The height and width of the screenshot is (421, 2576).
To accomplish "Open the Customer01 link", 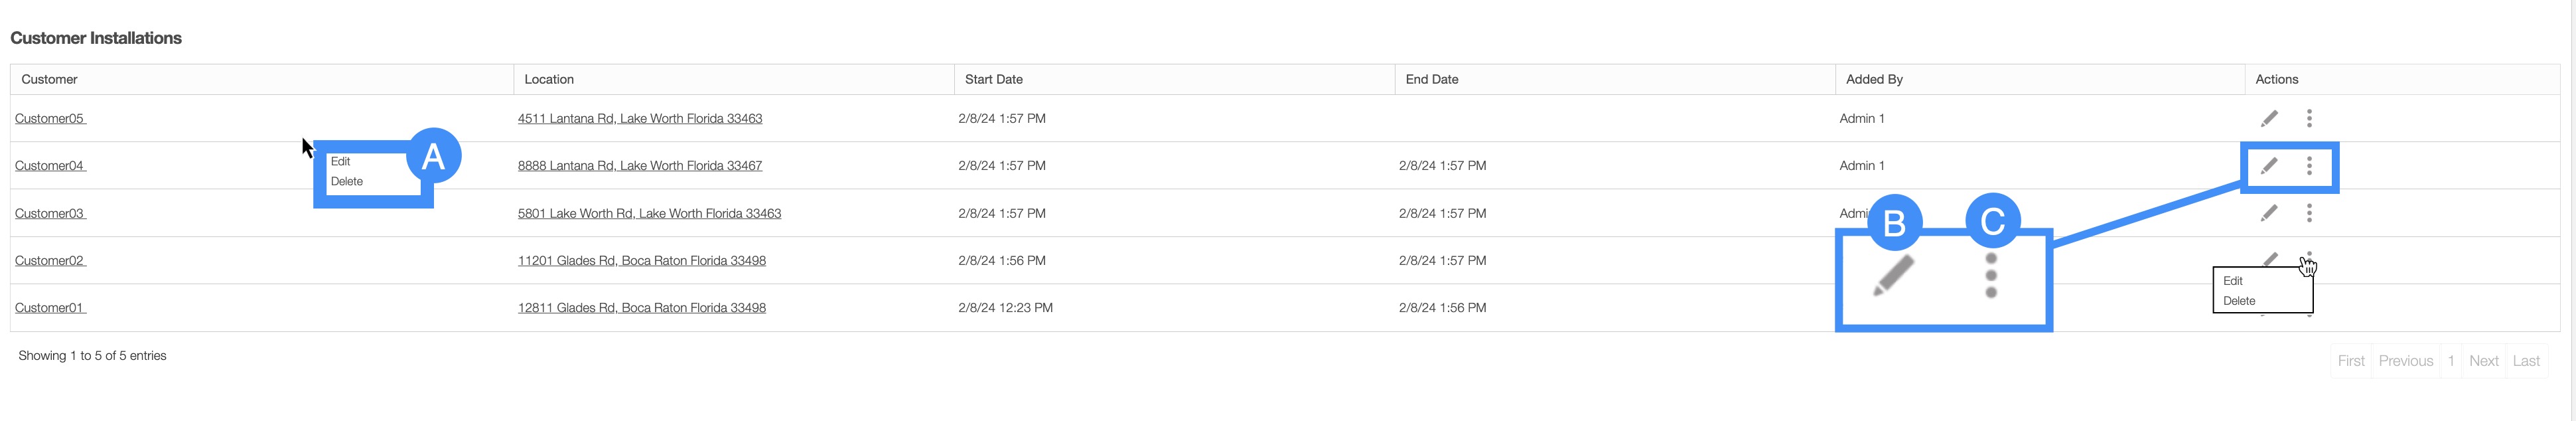I will point(50,308).
